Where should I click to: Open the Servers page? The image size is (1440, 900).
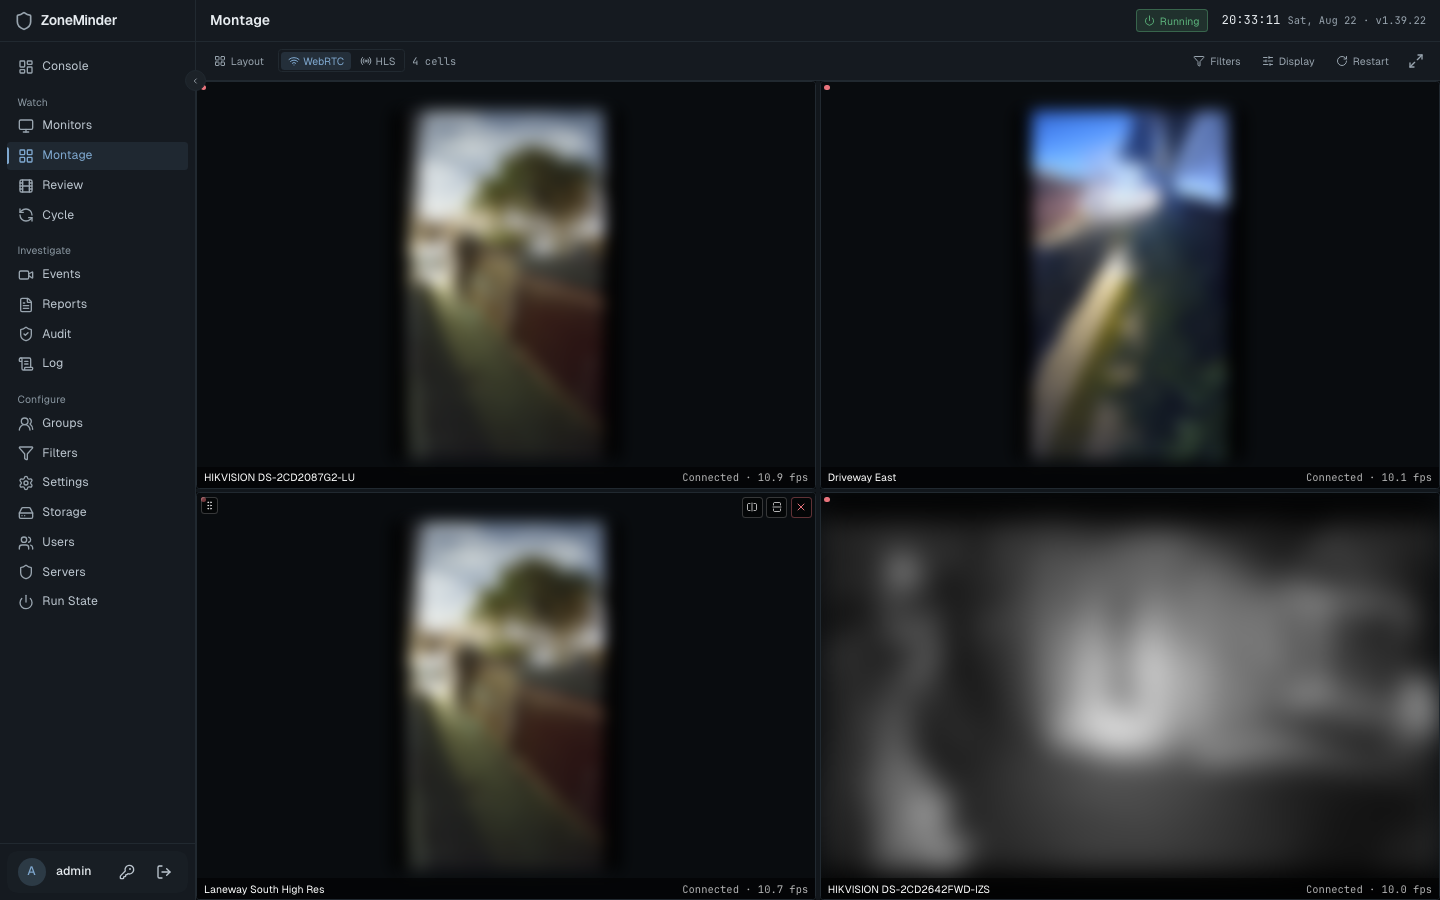[x=97, y=572]
